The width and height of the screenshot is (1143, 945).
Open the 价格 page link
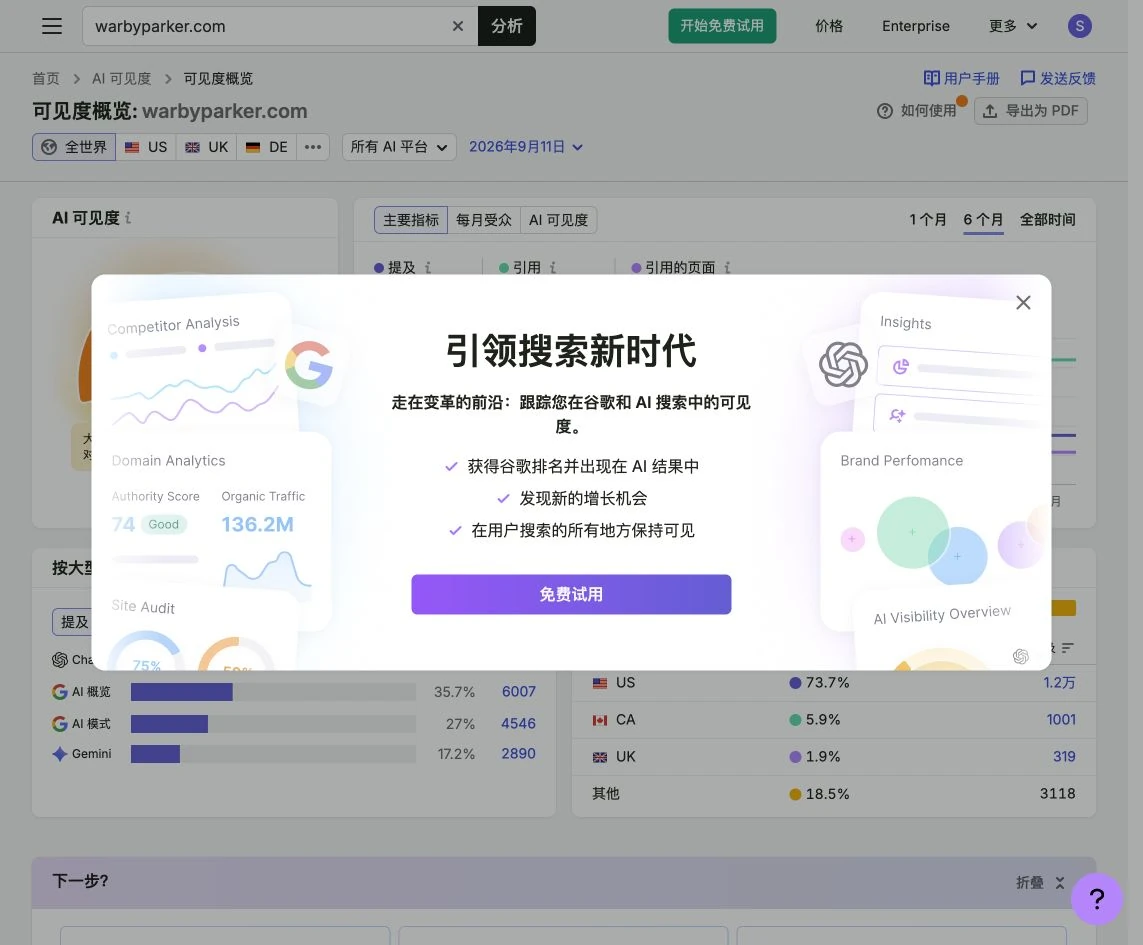pos(829,26)
